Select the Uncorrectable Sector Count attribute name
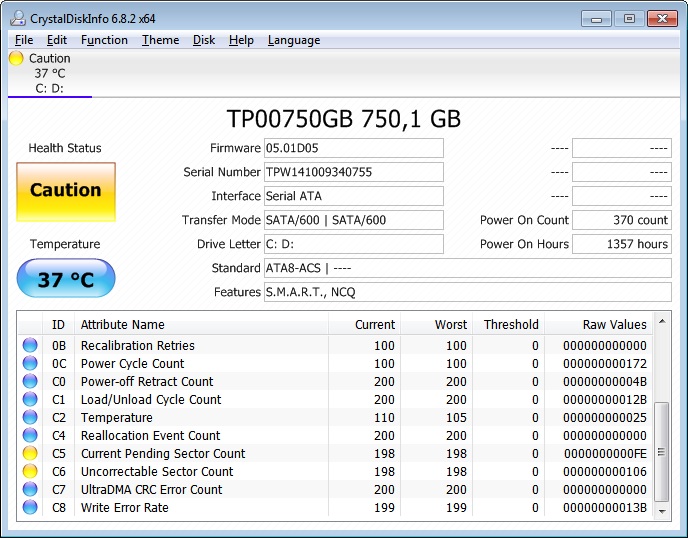Viewport: 688px width, 538px height. click(157, 471)
